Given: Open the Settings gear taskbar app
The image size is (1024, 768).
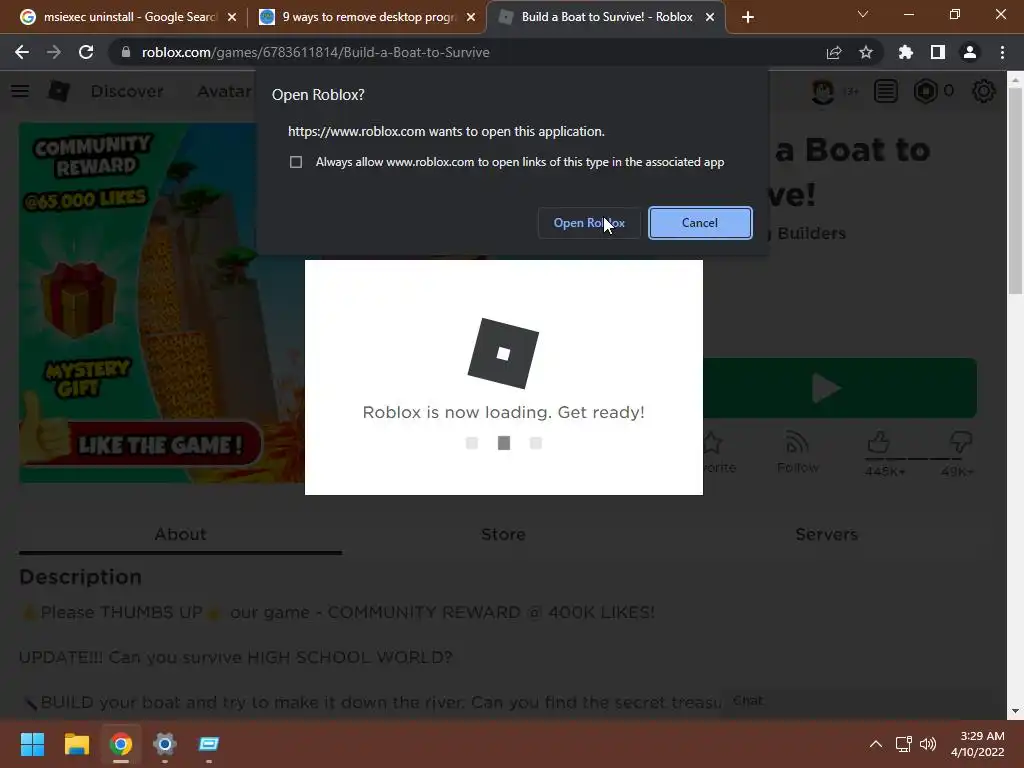Looking at the screenshot, I should 165,744.
